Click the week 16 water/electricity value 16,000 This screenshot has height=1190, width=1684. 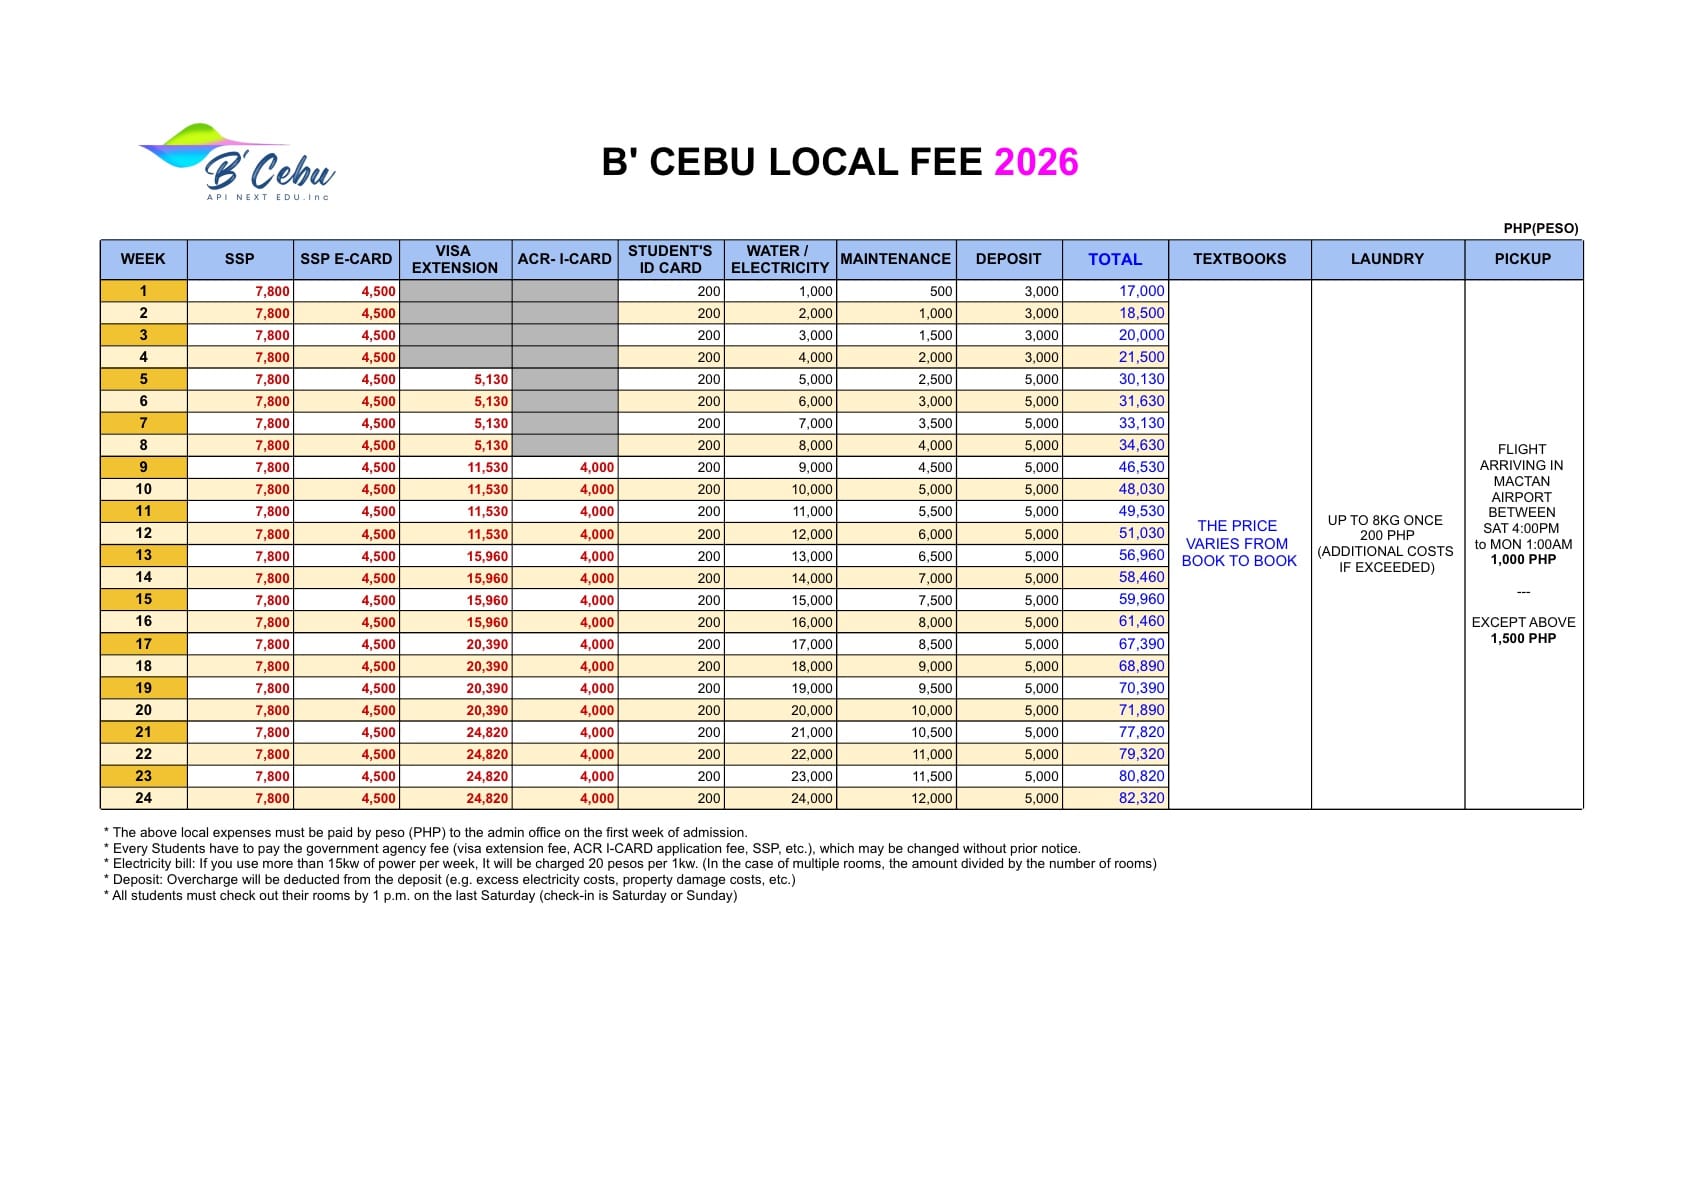(x=811, y=622)
